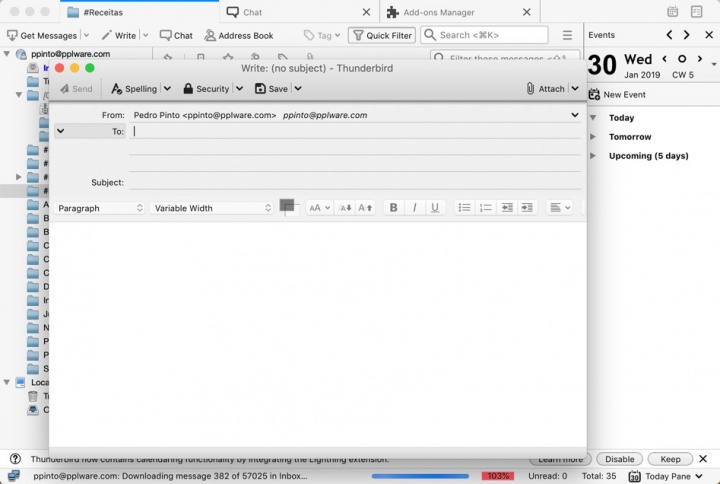Increase text indent
The image size is (720, 484).
point(527,208)
